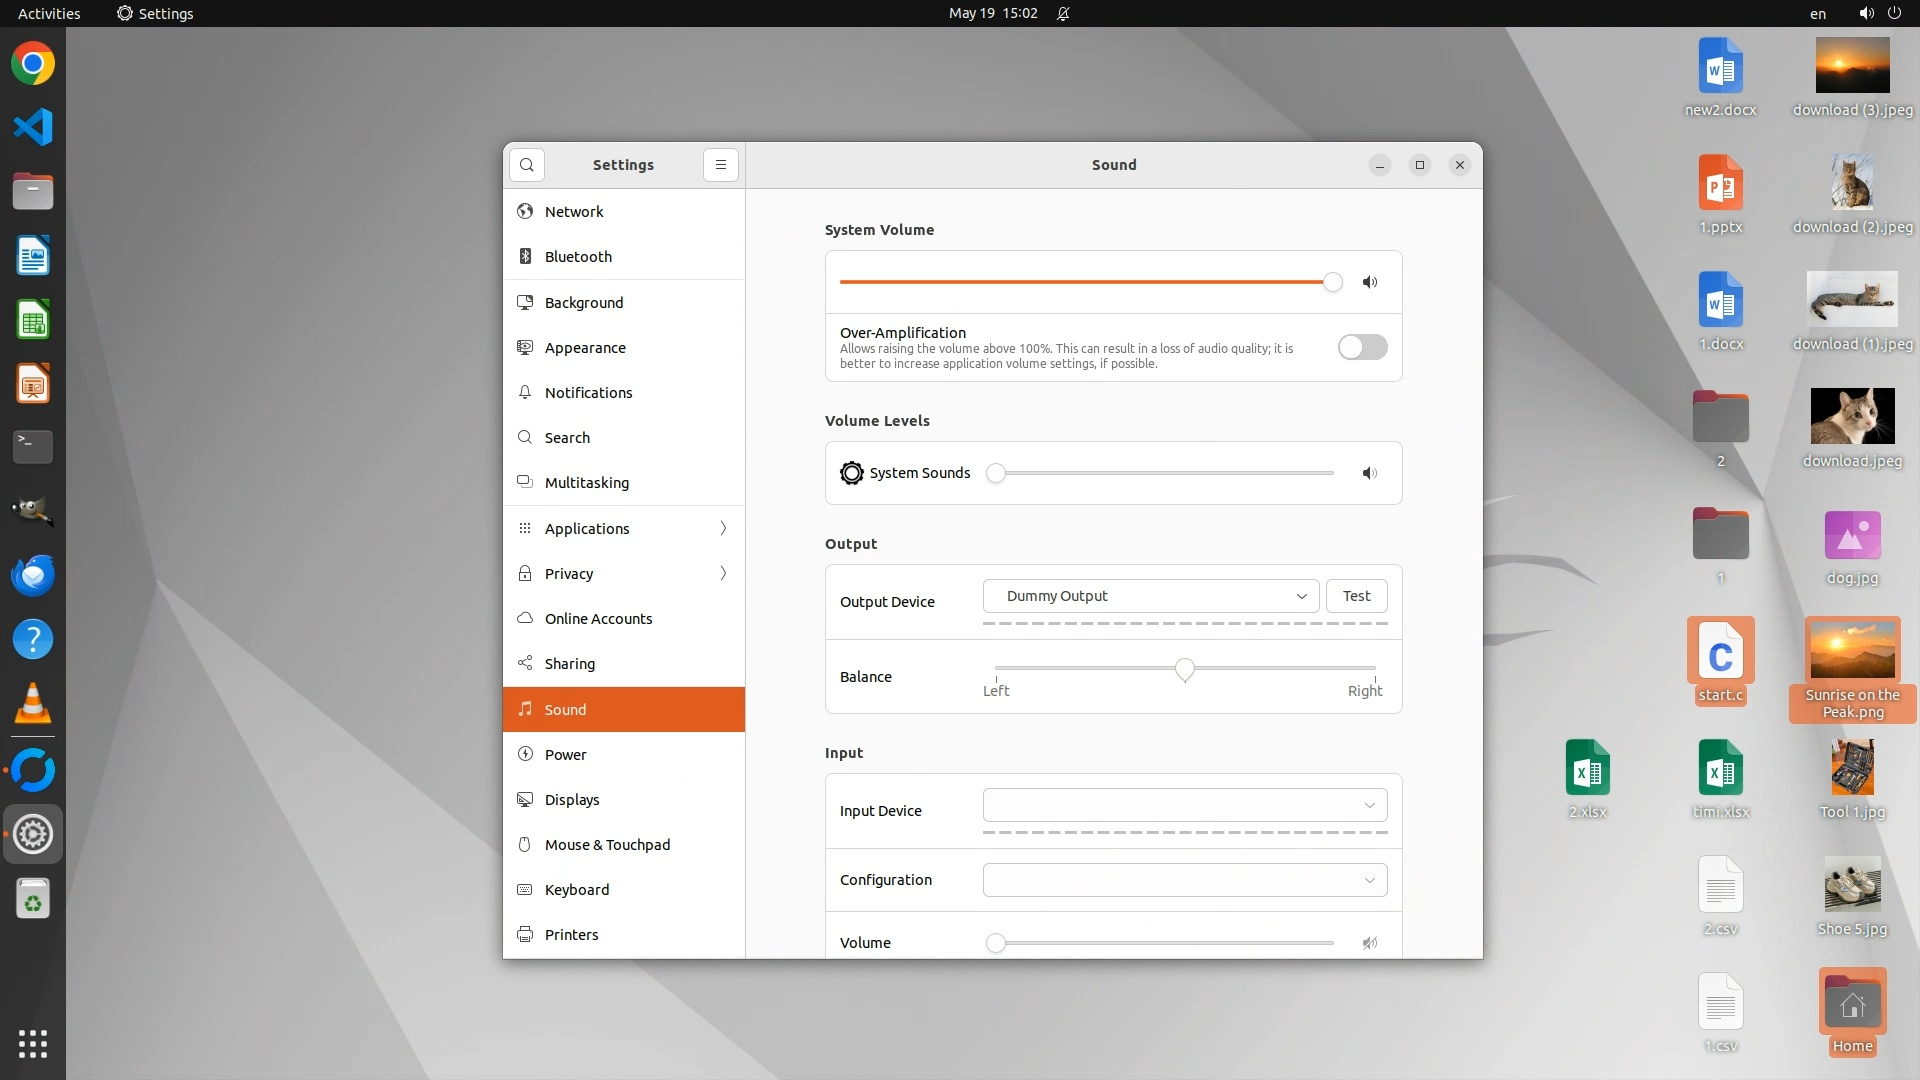The image size is (1920, 1080).
Task: Open the Settings hamburger menu
Action: pos(720,165)
